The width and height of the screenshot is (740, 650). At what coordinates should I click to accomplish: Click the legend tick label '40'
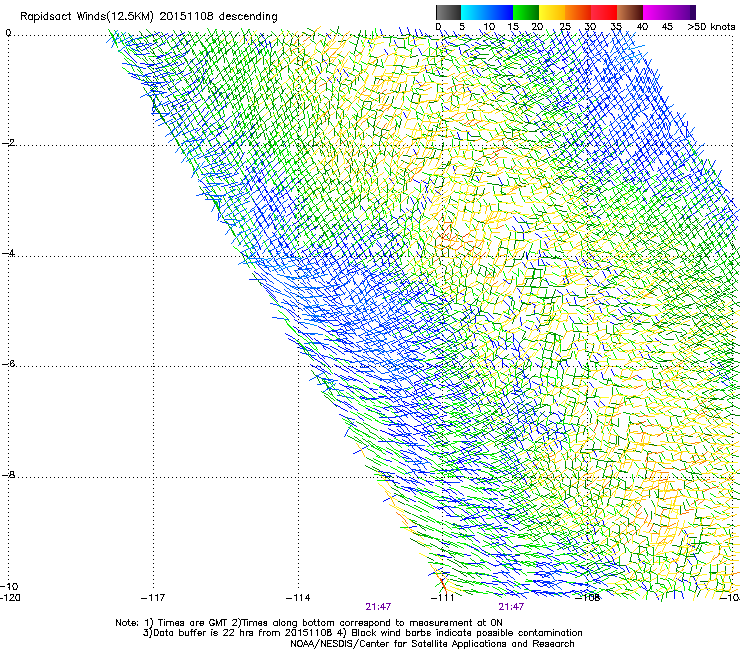(642, 26)
